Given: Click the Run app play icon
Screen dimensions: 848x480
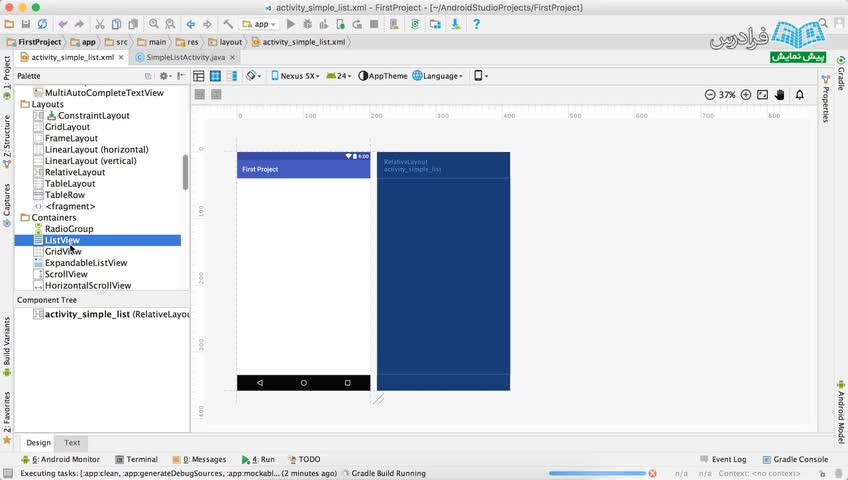Looking at the screenshot, I should 291,23.
